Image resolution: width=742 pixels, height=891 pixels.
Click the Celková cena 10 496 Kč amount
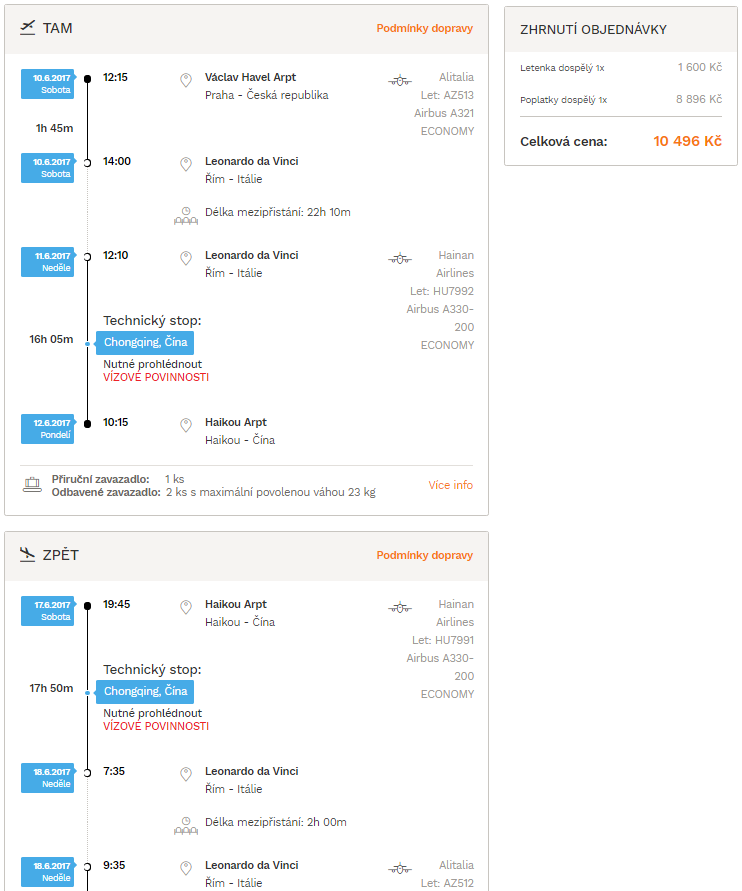click(x=687, y=141)
